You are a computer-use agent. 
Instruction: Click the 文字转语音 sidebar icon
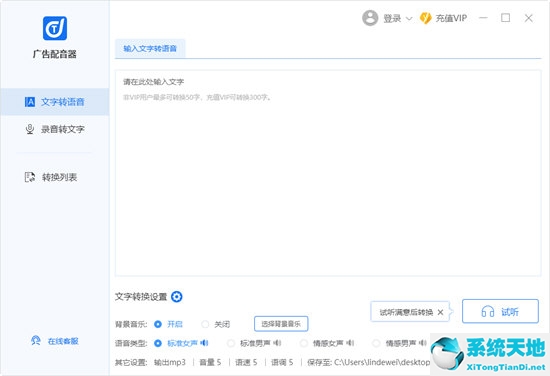tap(30, 102)
